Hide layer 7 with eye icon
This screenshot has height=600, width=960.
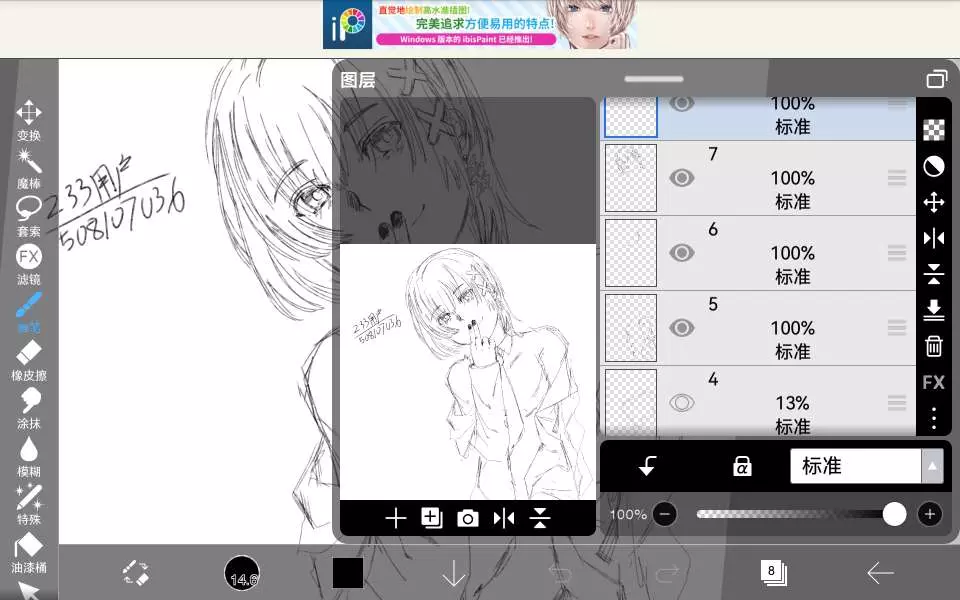click(681, 178)
